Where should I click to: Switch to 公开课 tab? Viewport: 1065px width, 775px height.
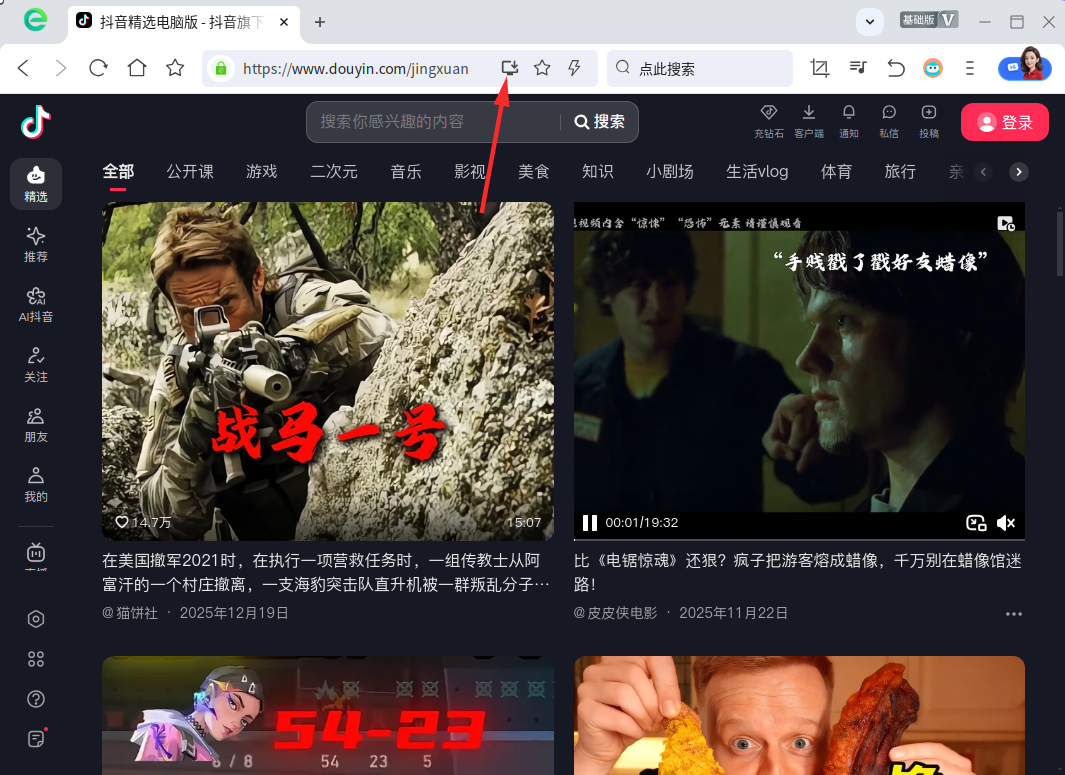pyautogui.click(x=190, y=172)
